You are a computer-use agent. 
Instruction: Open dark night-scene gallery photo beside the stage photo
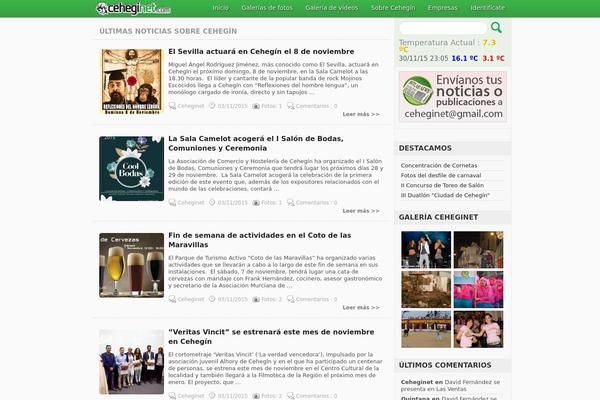click(478, 250)
